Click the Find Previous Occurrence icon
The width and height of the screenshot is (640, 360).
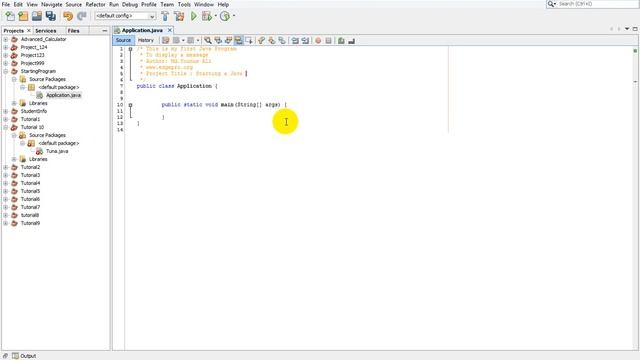[218, 40]
